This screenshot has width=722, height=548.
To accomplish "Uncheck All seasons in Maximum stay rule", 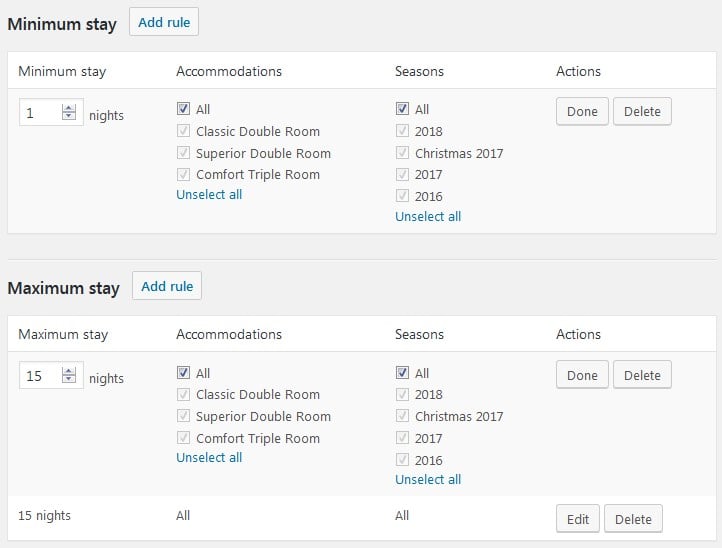I will pos(402,372).
